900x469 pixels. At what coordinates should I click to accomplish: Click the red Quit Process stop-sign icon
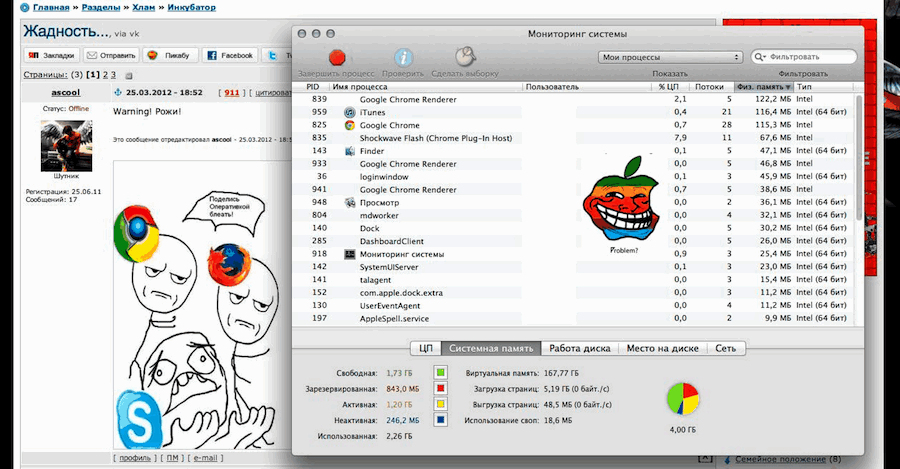pyautogui.click(x=337, y=57)
